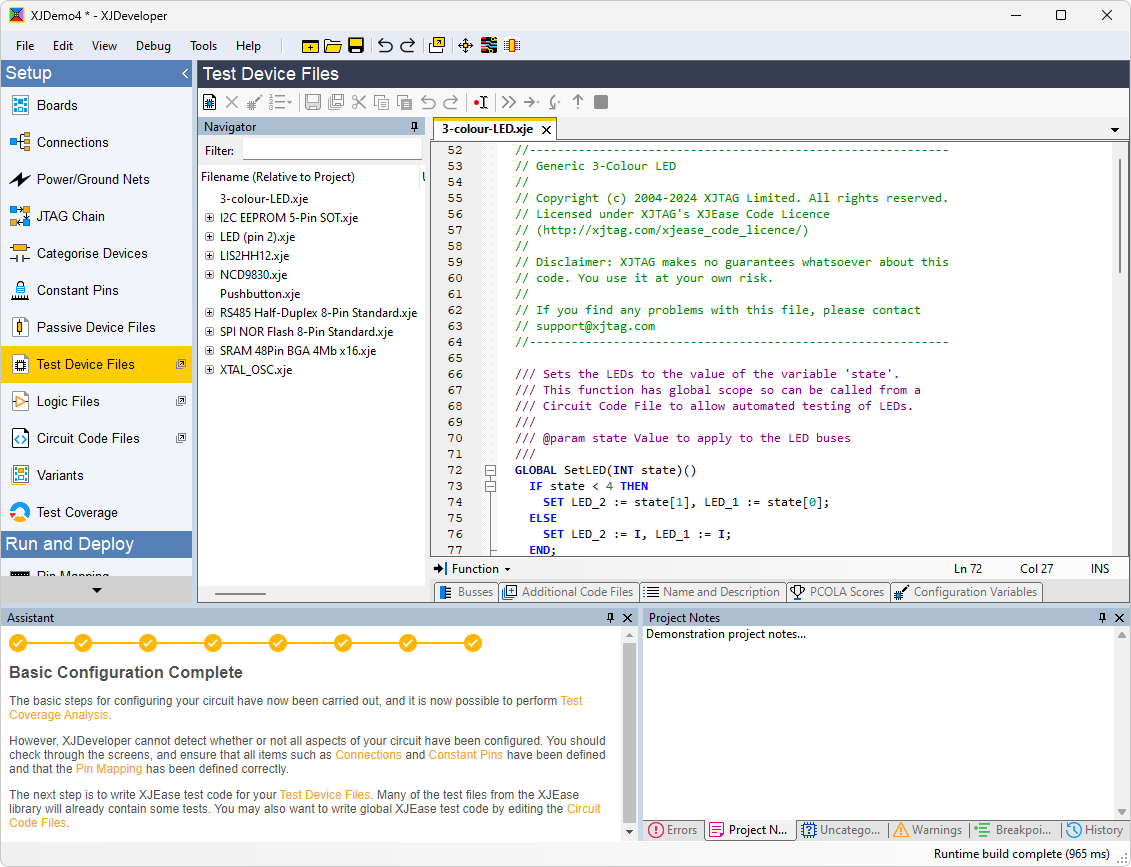Expand the SRAM 48Pin BGA file node
Image resolution: width=1131 pixels, height=867 pixels.
click(x=209, y=351)
